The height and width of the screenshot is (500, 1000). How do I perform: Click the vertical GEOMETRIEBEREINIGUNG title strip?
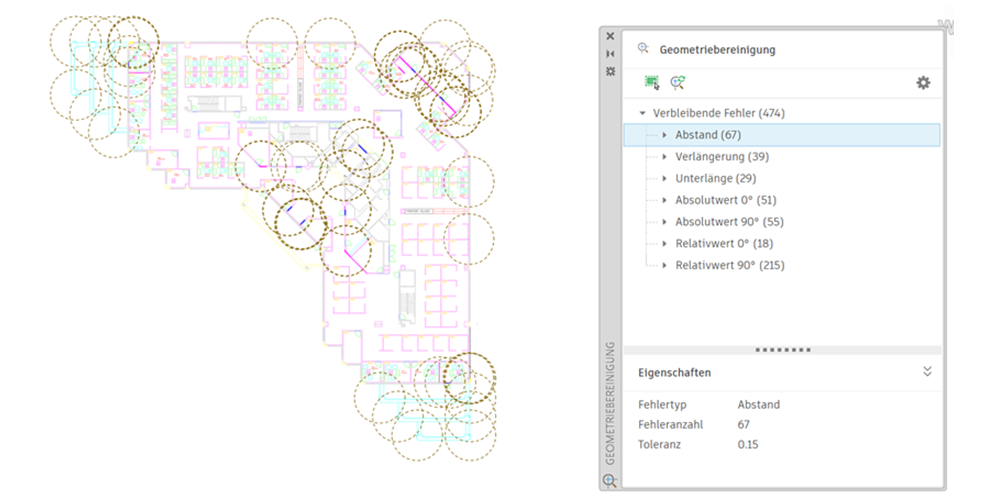609,400
